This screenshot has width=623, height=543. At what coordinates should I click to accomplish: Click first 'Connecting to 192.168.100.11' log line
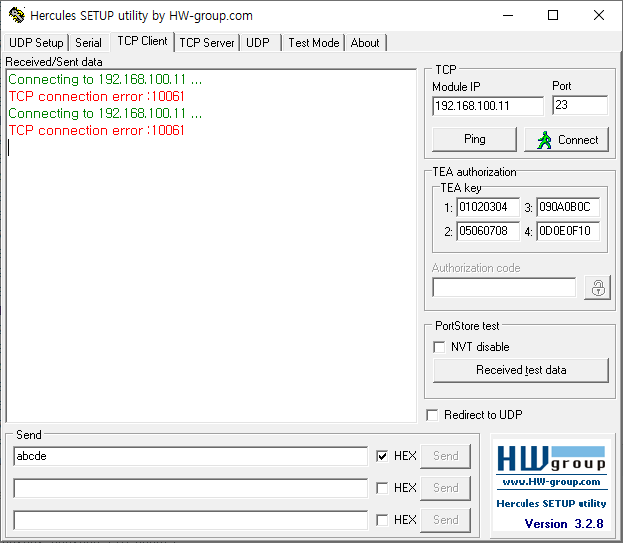point(105,79)
